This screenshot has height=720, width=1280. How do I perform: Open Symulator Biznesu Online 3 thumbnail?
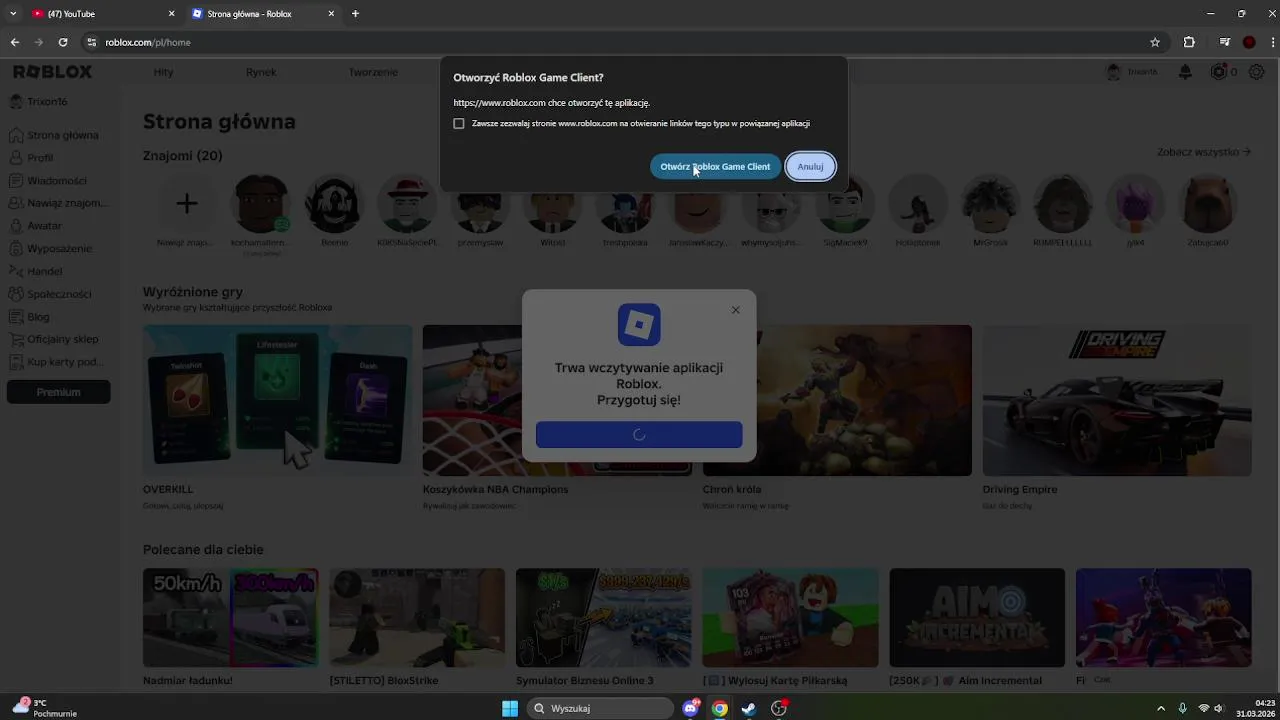(x=603, y=617)
